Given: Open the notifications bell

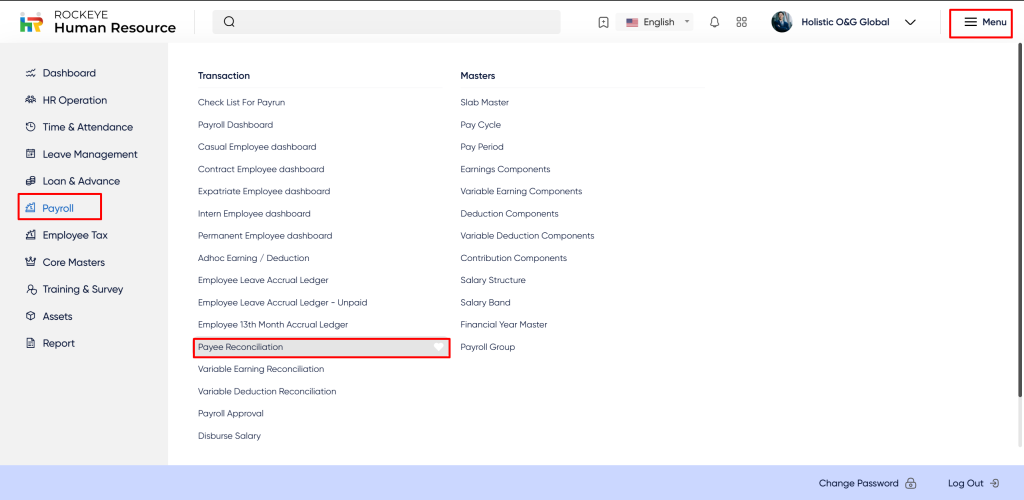Looking at the screenshot, I should click(714, 22).
